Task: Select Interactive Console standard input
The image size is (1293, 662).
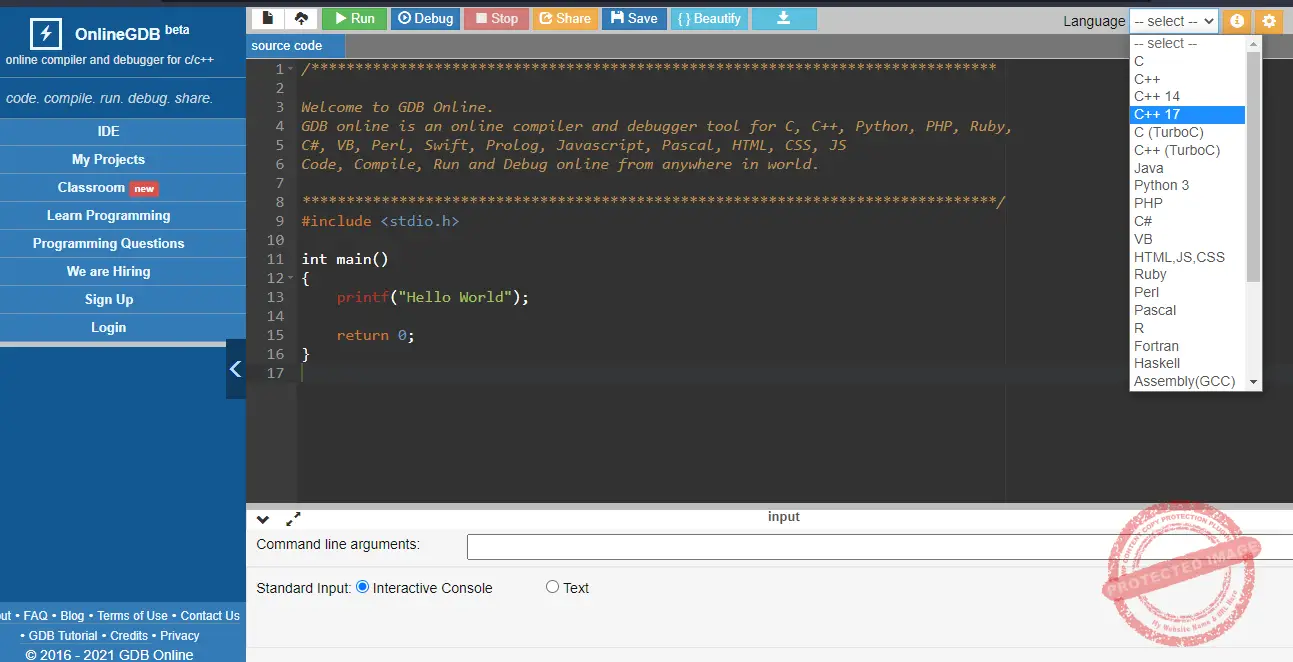Action: [363, 587]
